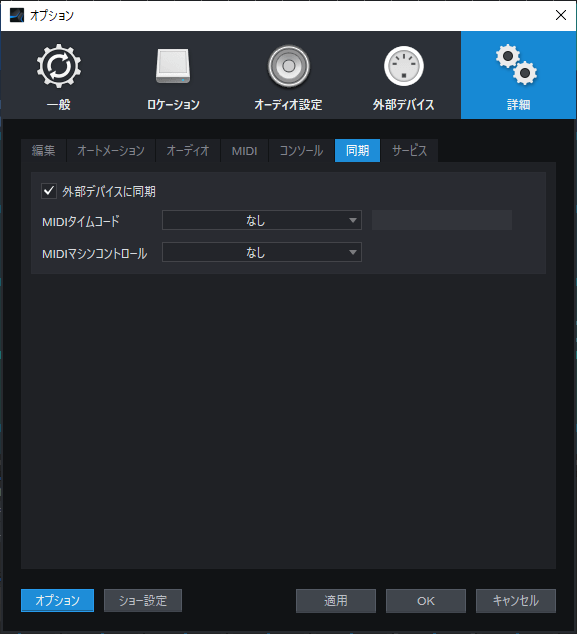Image resolution: width=577 pixels, height=634 pixels.
Task: Switch to the 編集 tab
Action: pyautogui.click(x=43, y=150)
